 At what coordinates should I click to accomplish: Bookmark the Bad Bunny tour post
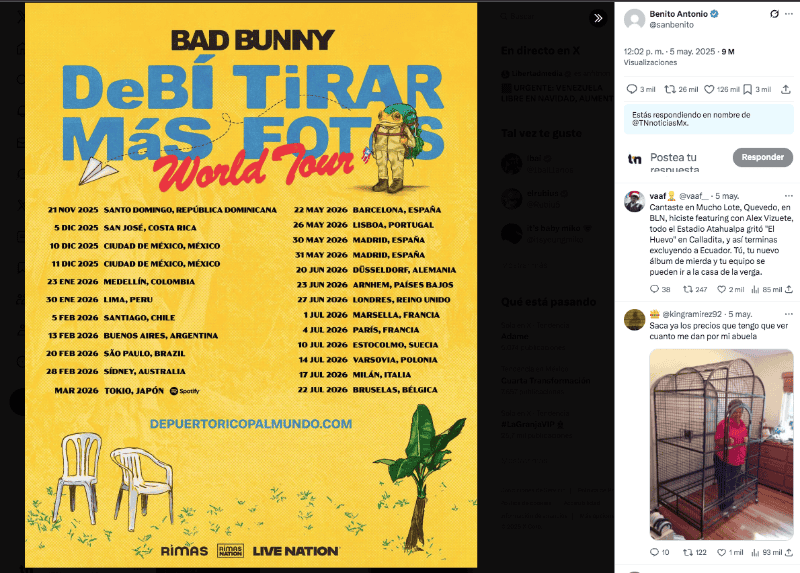click(748, 89)
